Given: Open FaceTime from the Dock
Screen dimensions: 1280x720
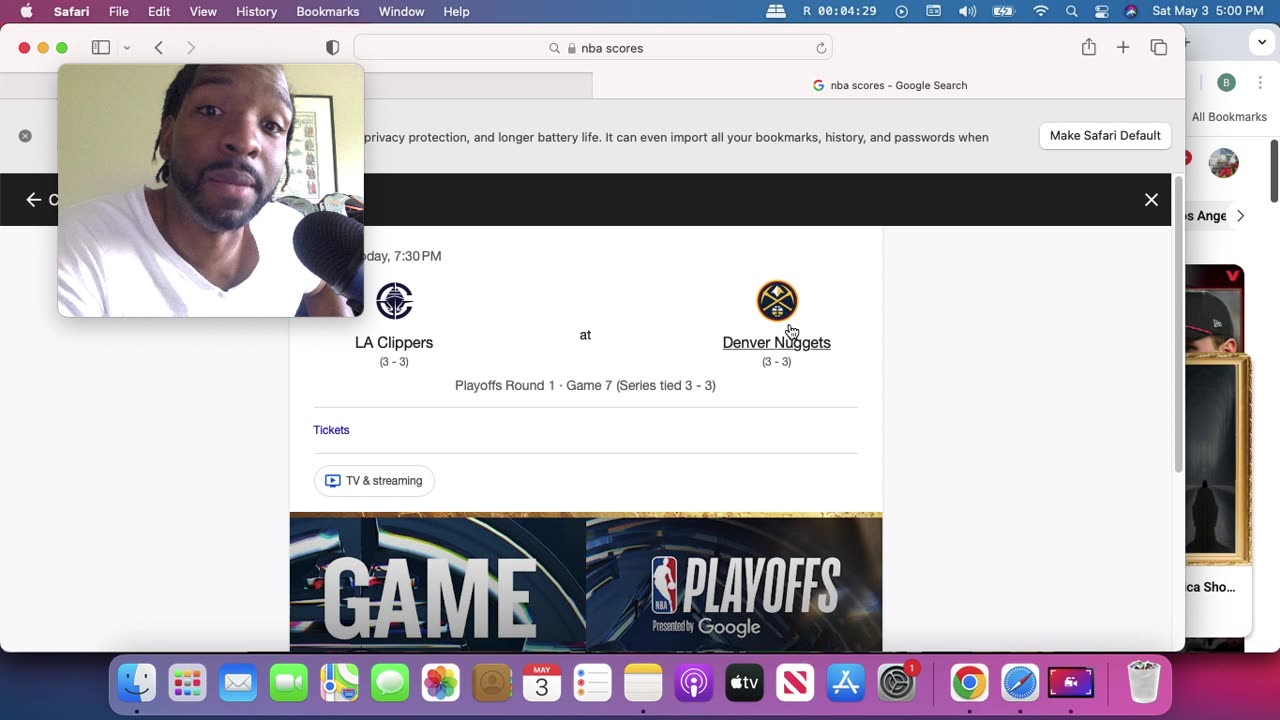Looking at the screenshot, I should point(289,683).
